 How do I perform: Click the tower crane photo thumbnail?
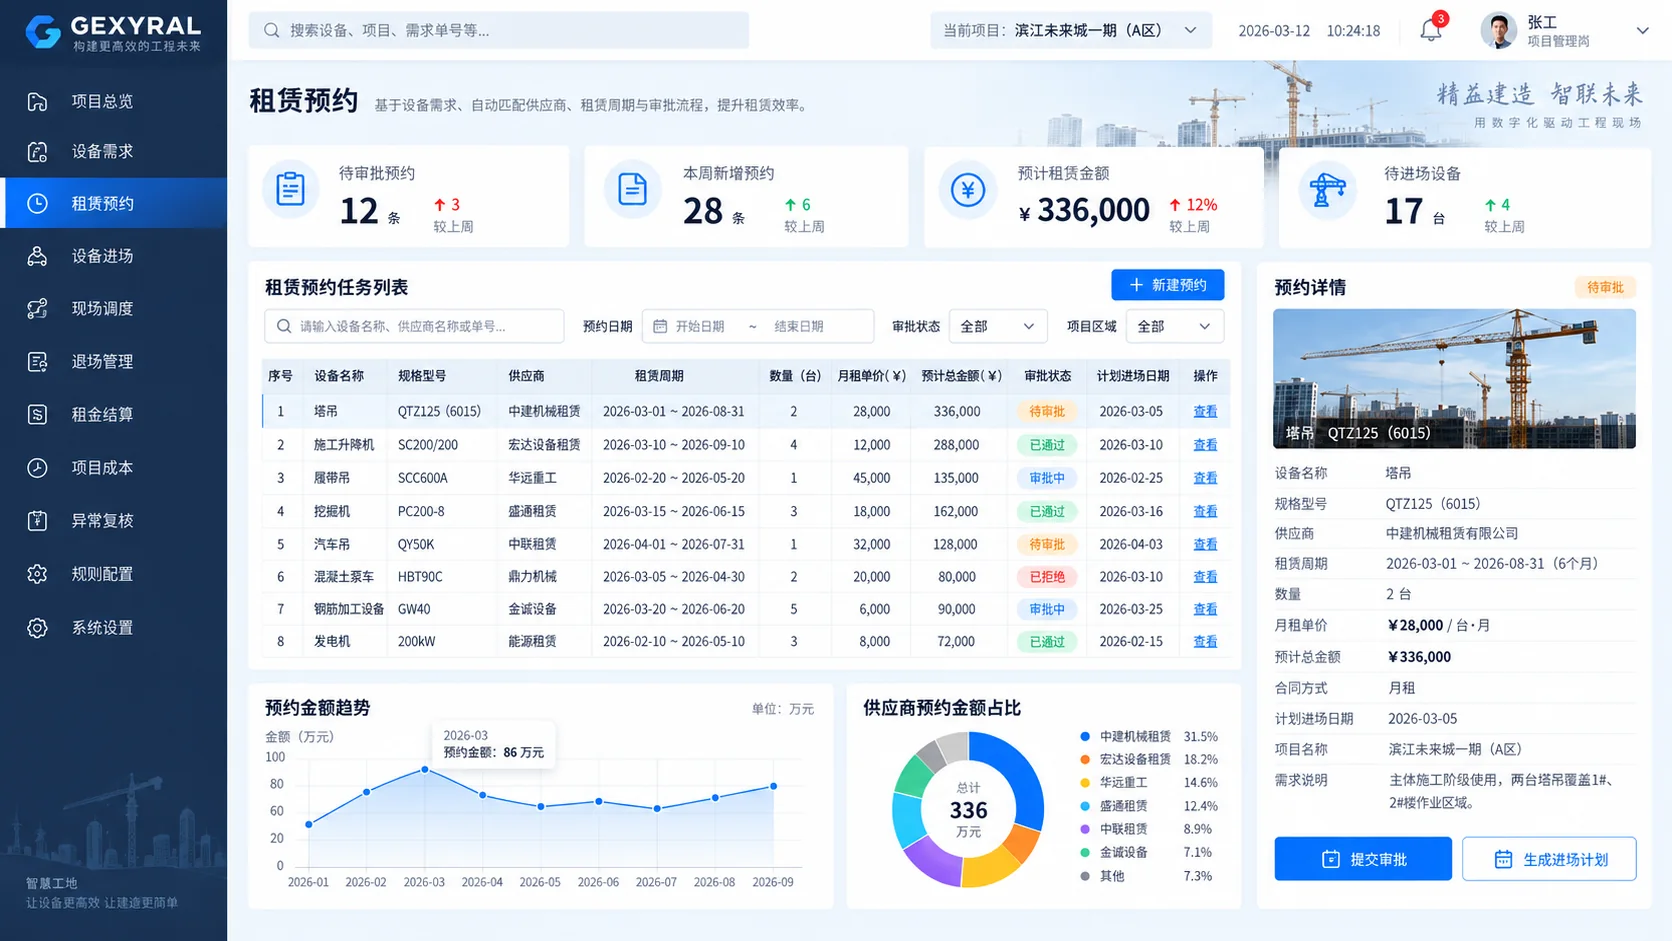(1454, 378)
